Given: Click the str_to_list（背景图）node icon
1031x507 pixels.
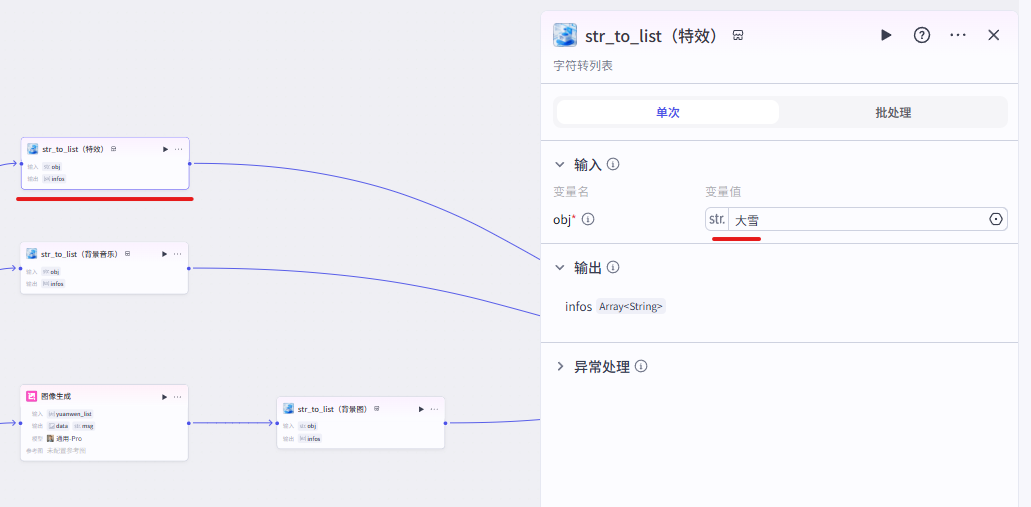Looking at the screenshot, I should click(x=288, y=408).
